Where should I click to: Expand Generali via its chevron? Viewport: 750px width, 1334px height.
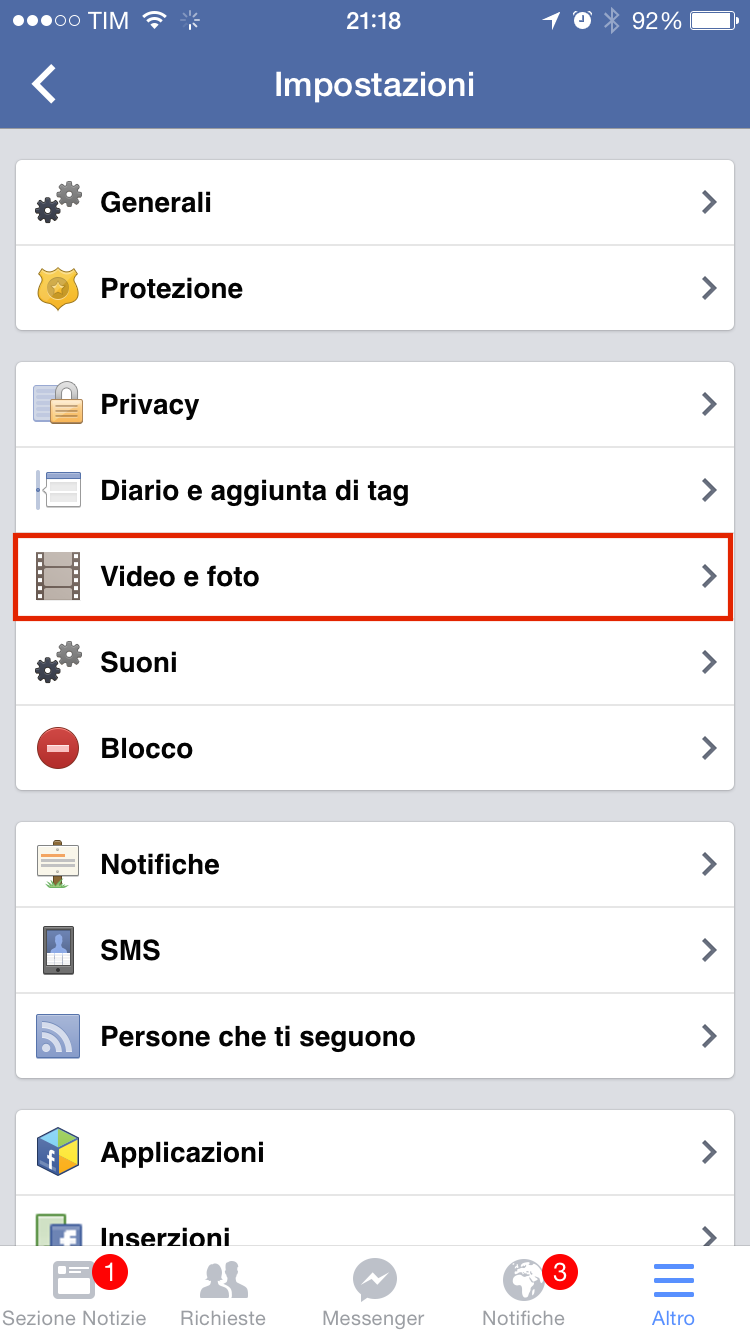709,202
